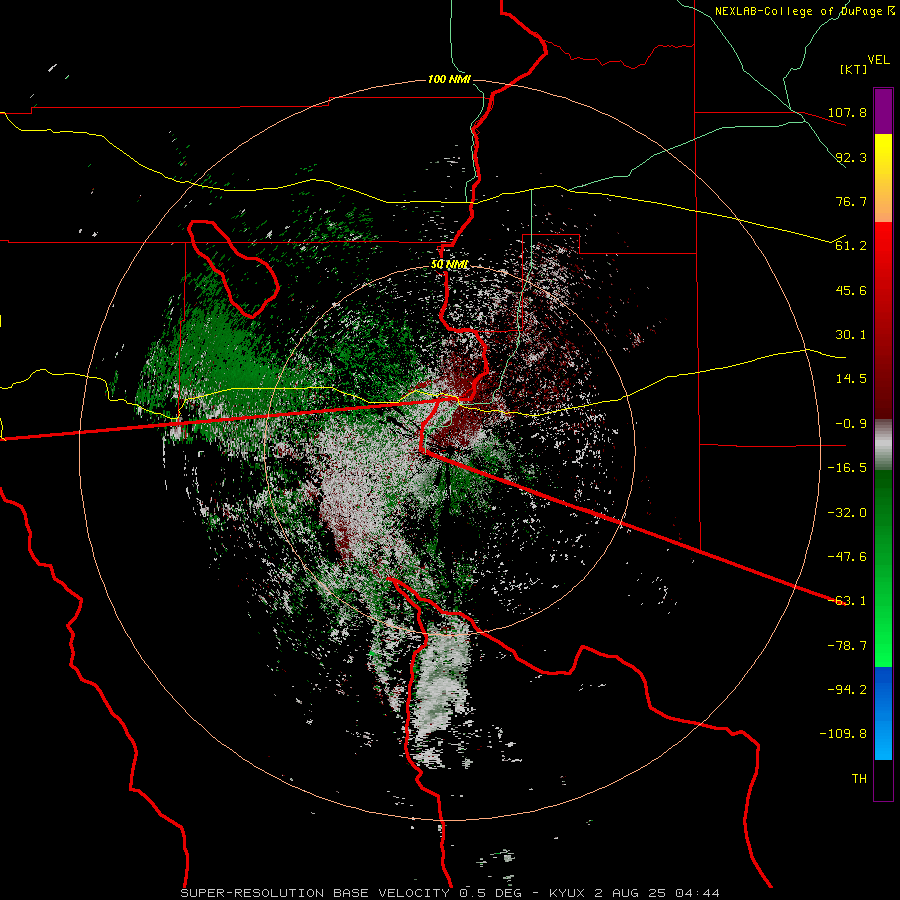
Task: Click the TH label on the legend
Action: (859, 779)
